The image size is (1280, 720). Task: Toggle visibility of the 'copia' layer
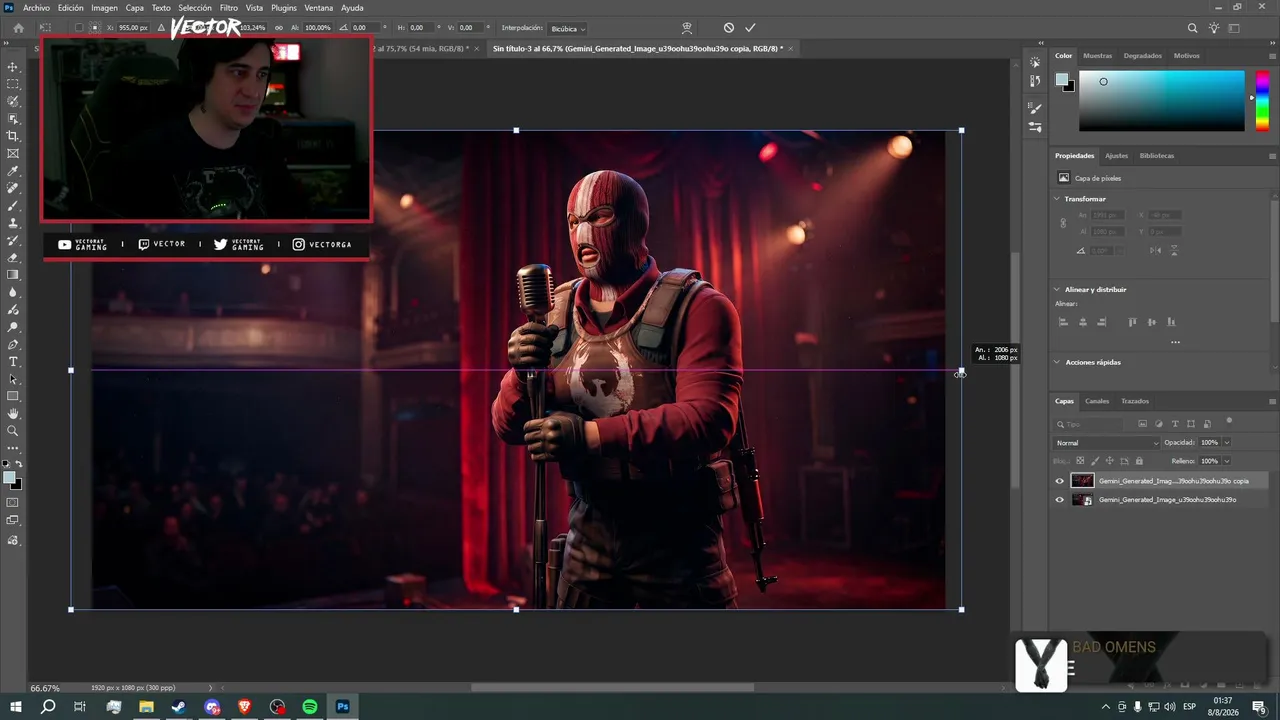tap(1060, 481)
